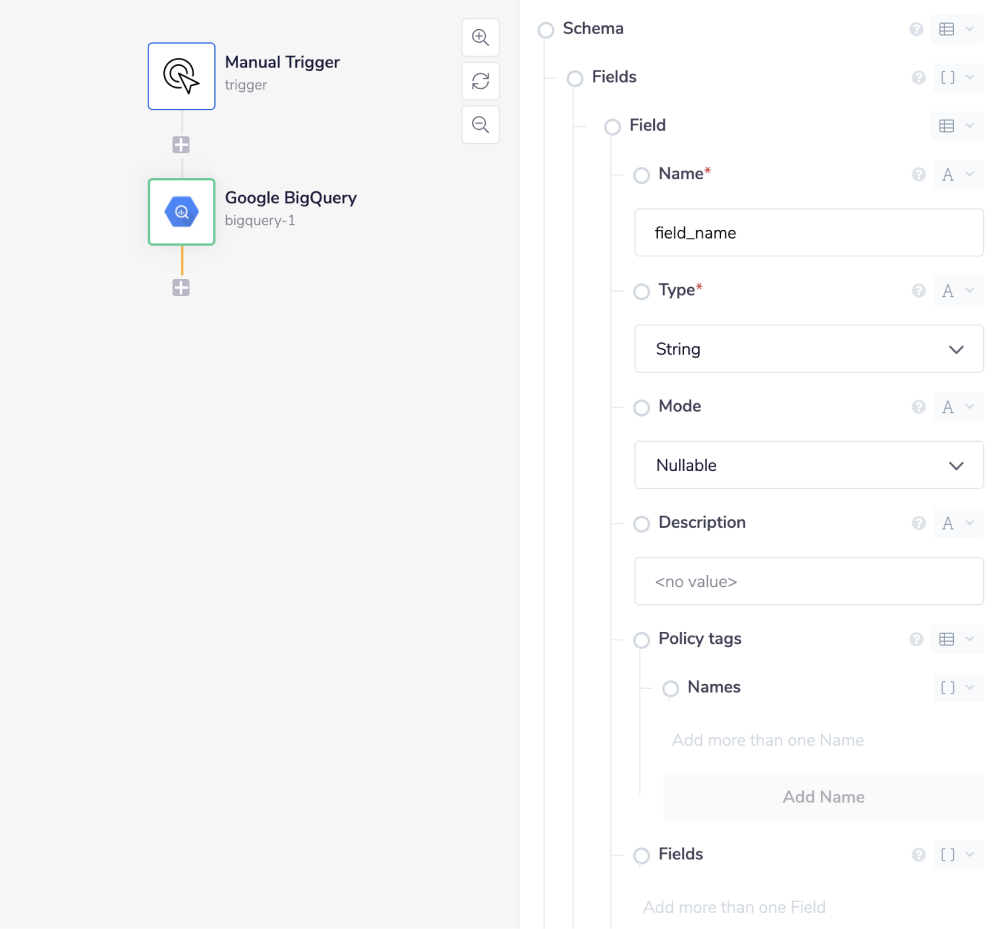Open the Type dropdown showing String

(x=808, y=348)
